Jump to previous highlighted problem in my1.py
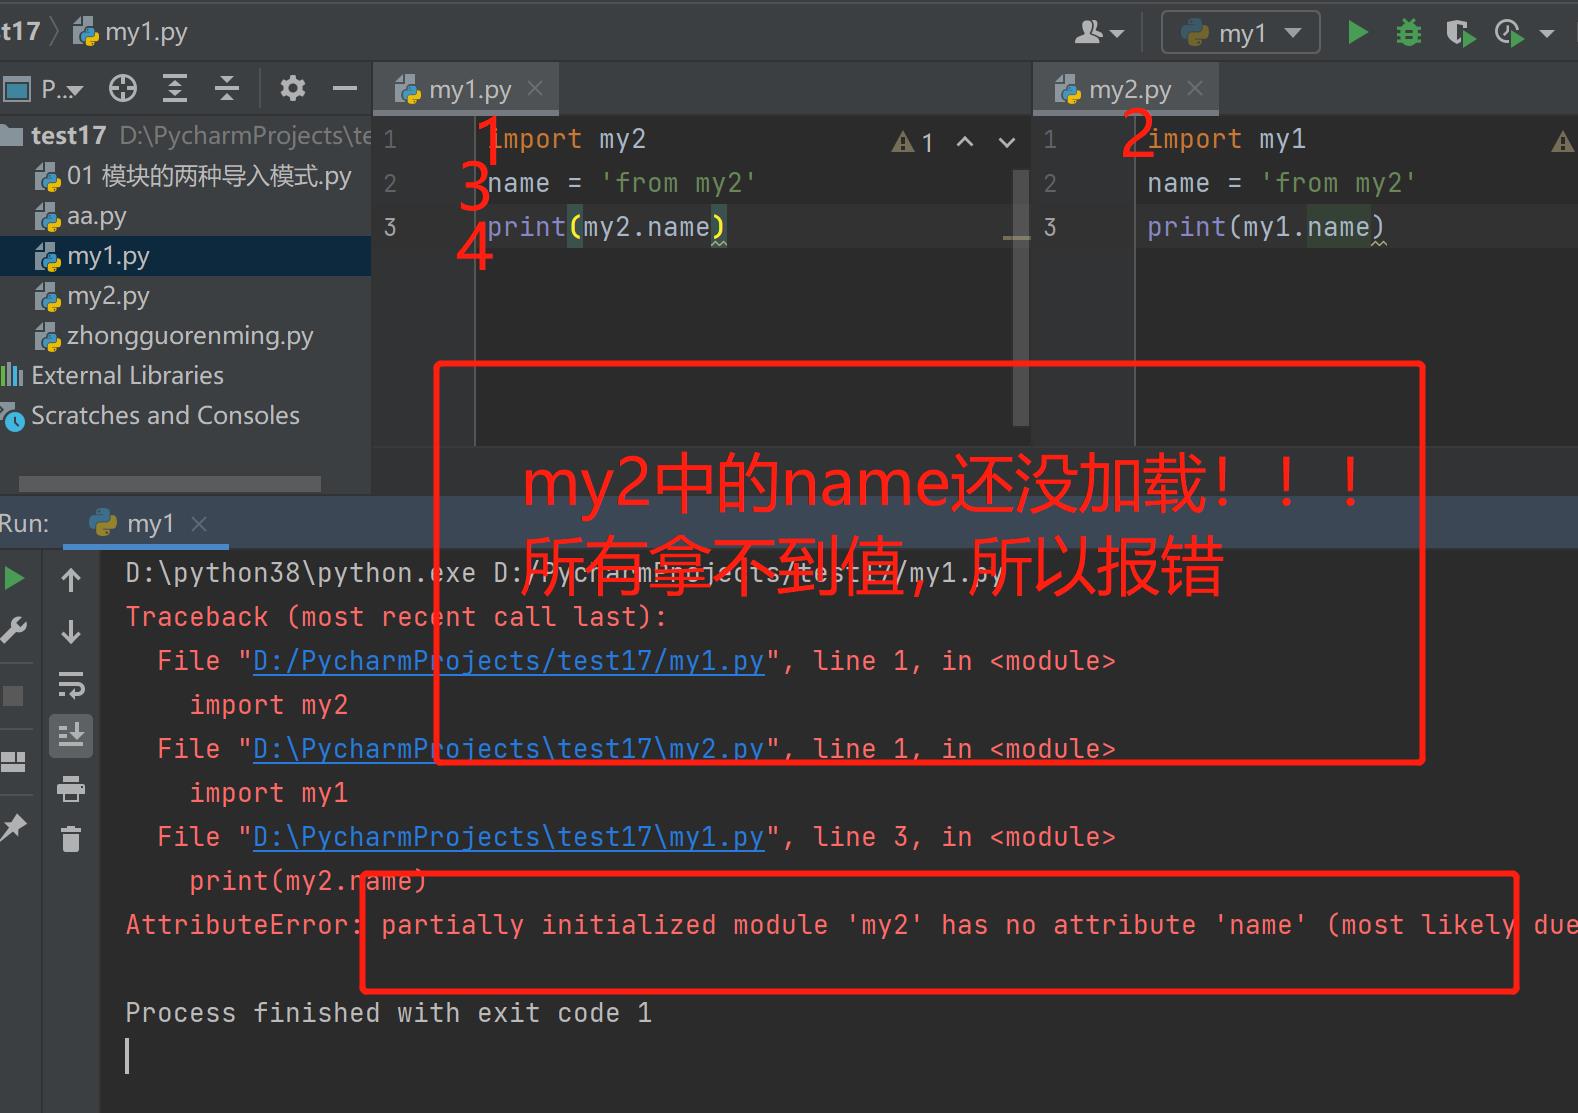Image resolution: width=1578 pixels, height=1113 pixels. click(965, 142)
